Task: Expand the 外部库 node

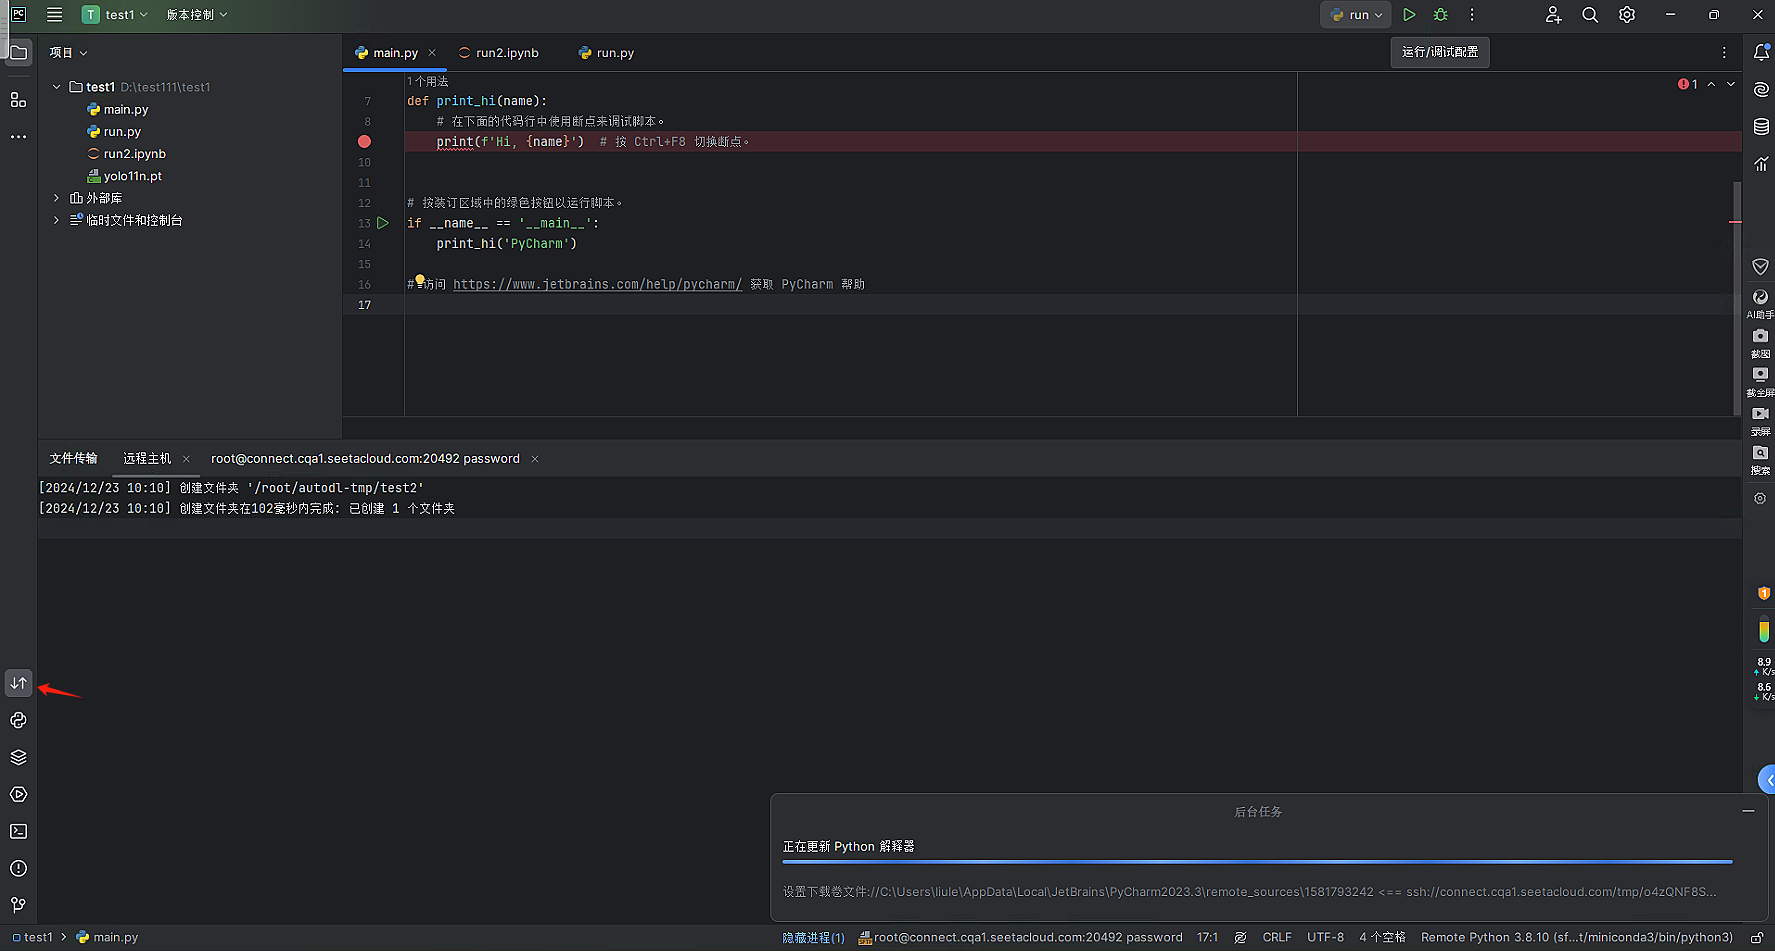Action: tap(57, 198)
